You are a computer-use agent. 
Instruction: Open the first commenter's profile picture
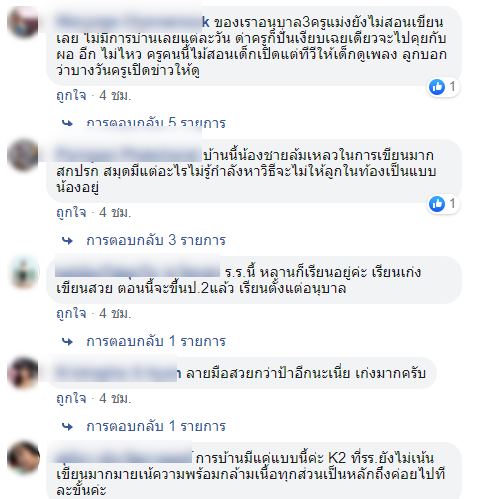[x=23, y=22]
